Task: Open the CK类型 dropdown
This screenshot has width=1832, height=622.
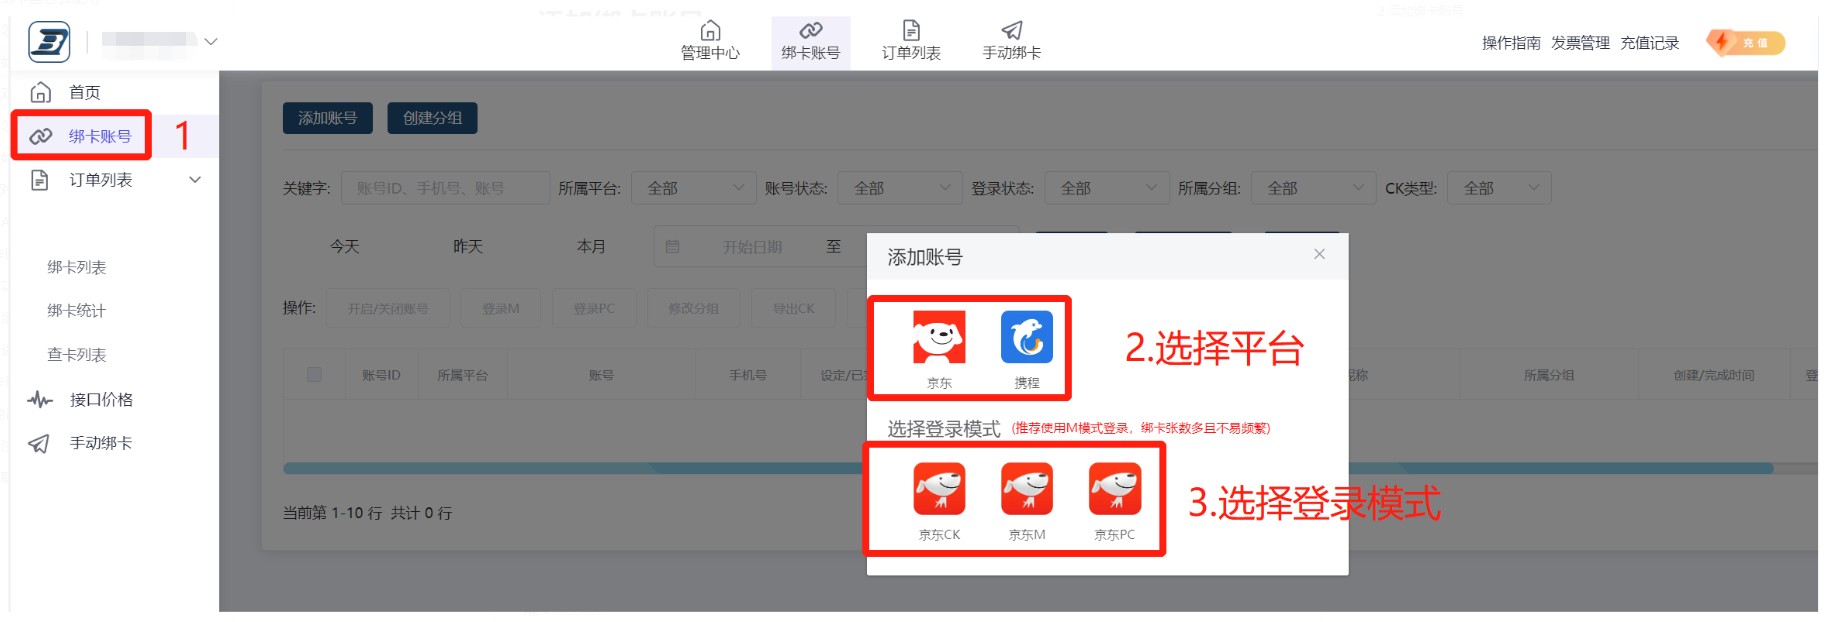Action: pos(1500,188)
